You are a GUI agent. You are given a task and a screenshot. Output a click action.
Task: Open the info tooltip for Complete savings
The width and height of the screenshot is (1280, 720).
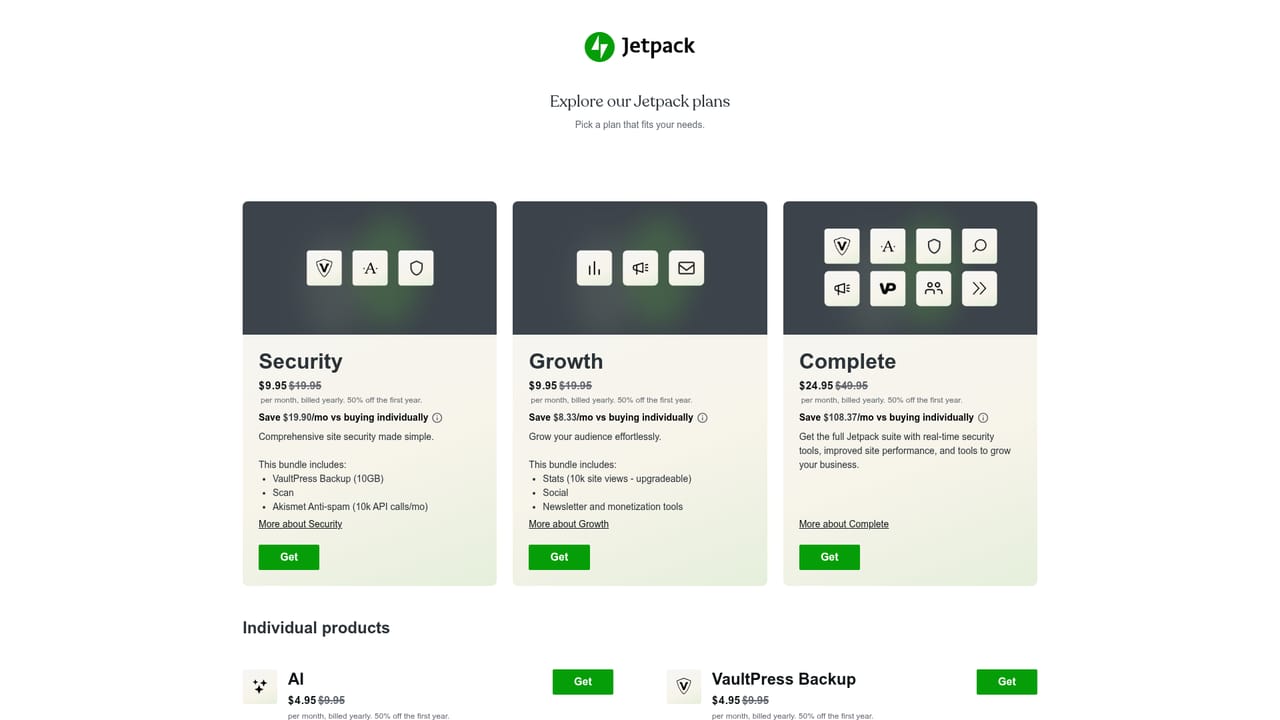pyautogui.click(x=983, y=418)
